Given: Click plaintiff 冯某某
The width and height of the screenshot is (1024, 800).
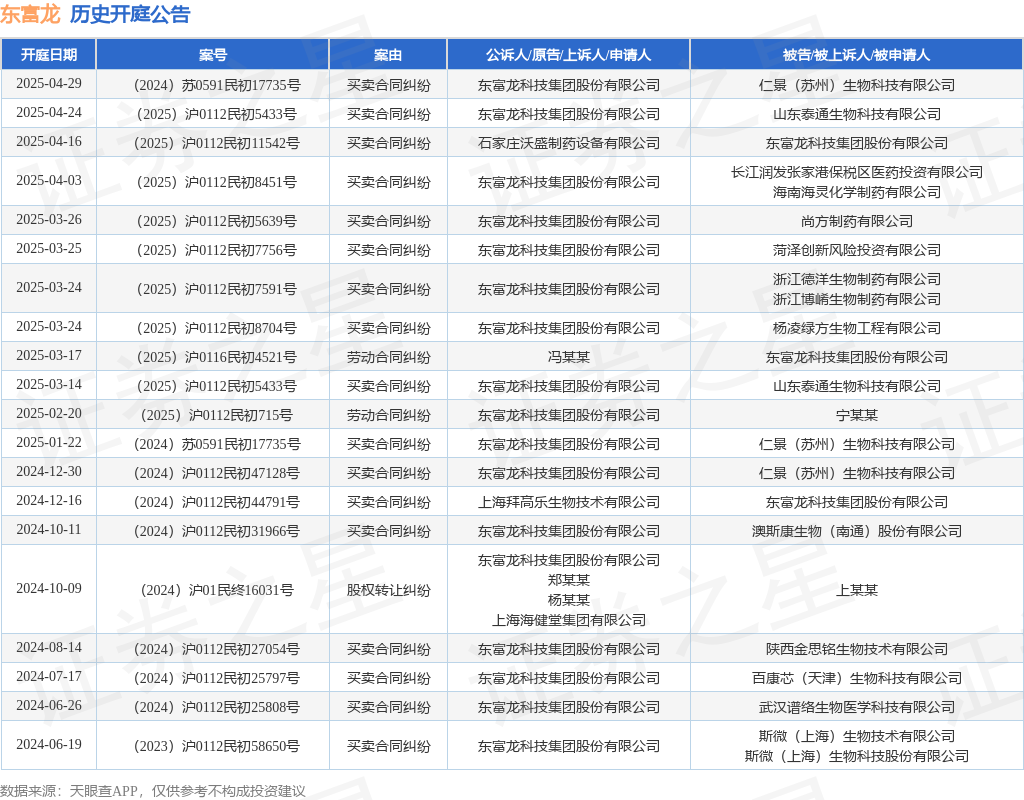Looking at the screenshot, I should pyautogui.click(x=569, y=357).
